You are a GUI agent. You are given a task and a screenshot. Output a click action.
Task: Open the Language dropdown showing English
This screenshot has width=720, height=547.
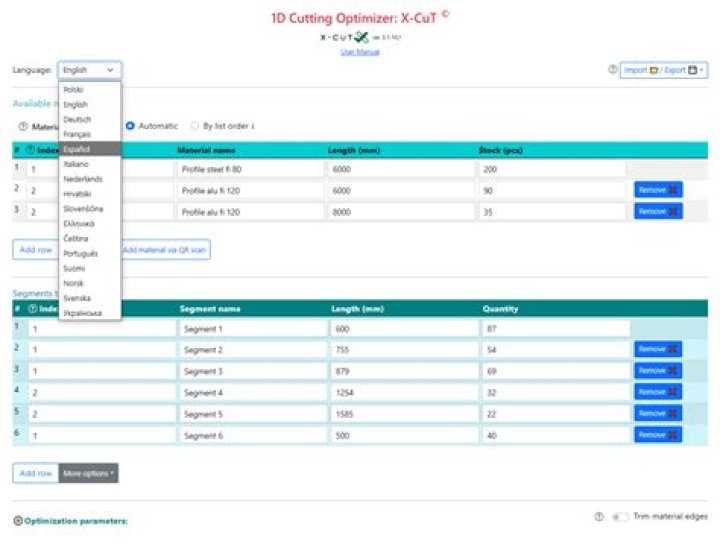(x=90, y=70)
